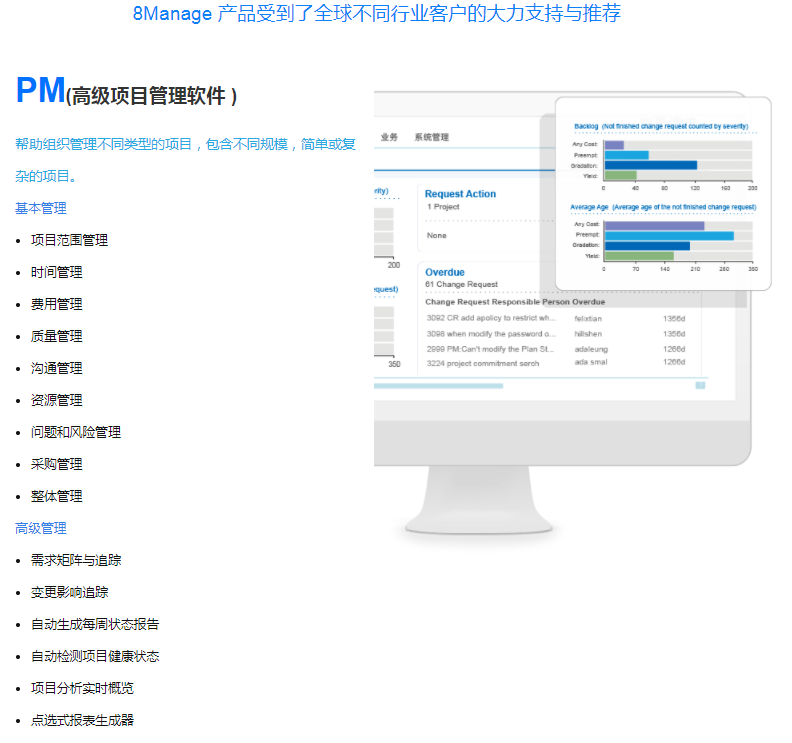Image resolution: width=792 pixels, height=743 pixels.
Task: Click the horizontal scrollbar under the Overdue table
Action: pos(438,386)
